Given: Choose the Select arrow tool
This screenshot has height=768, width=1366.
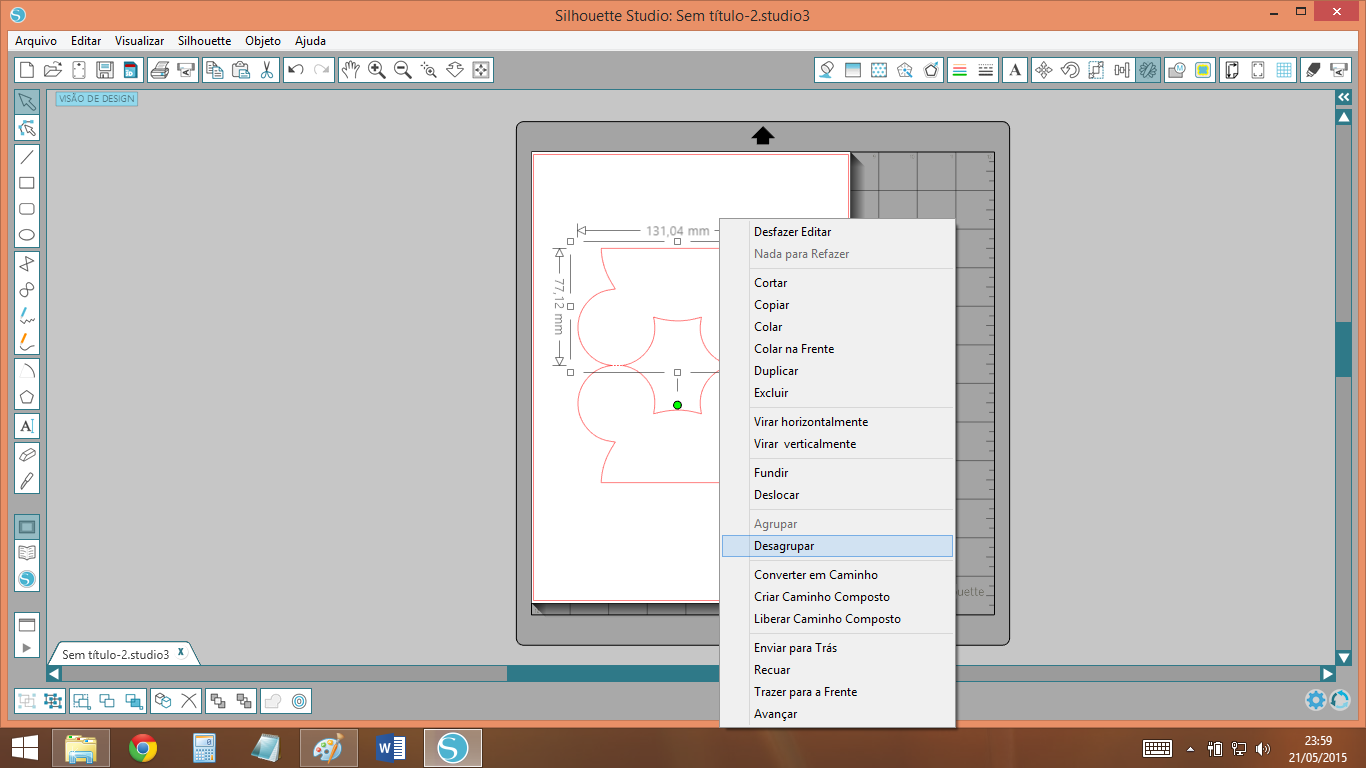Looking at the screenshot, I should (27, 102).
